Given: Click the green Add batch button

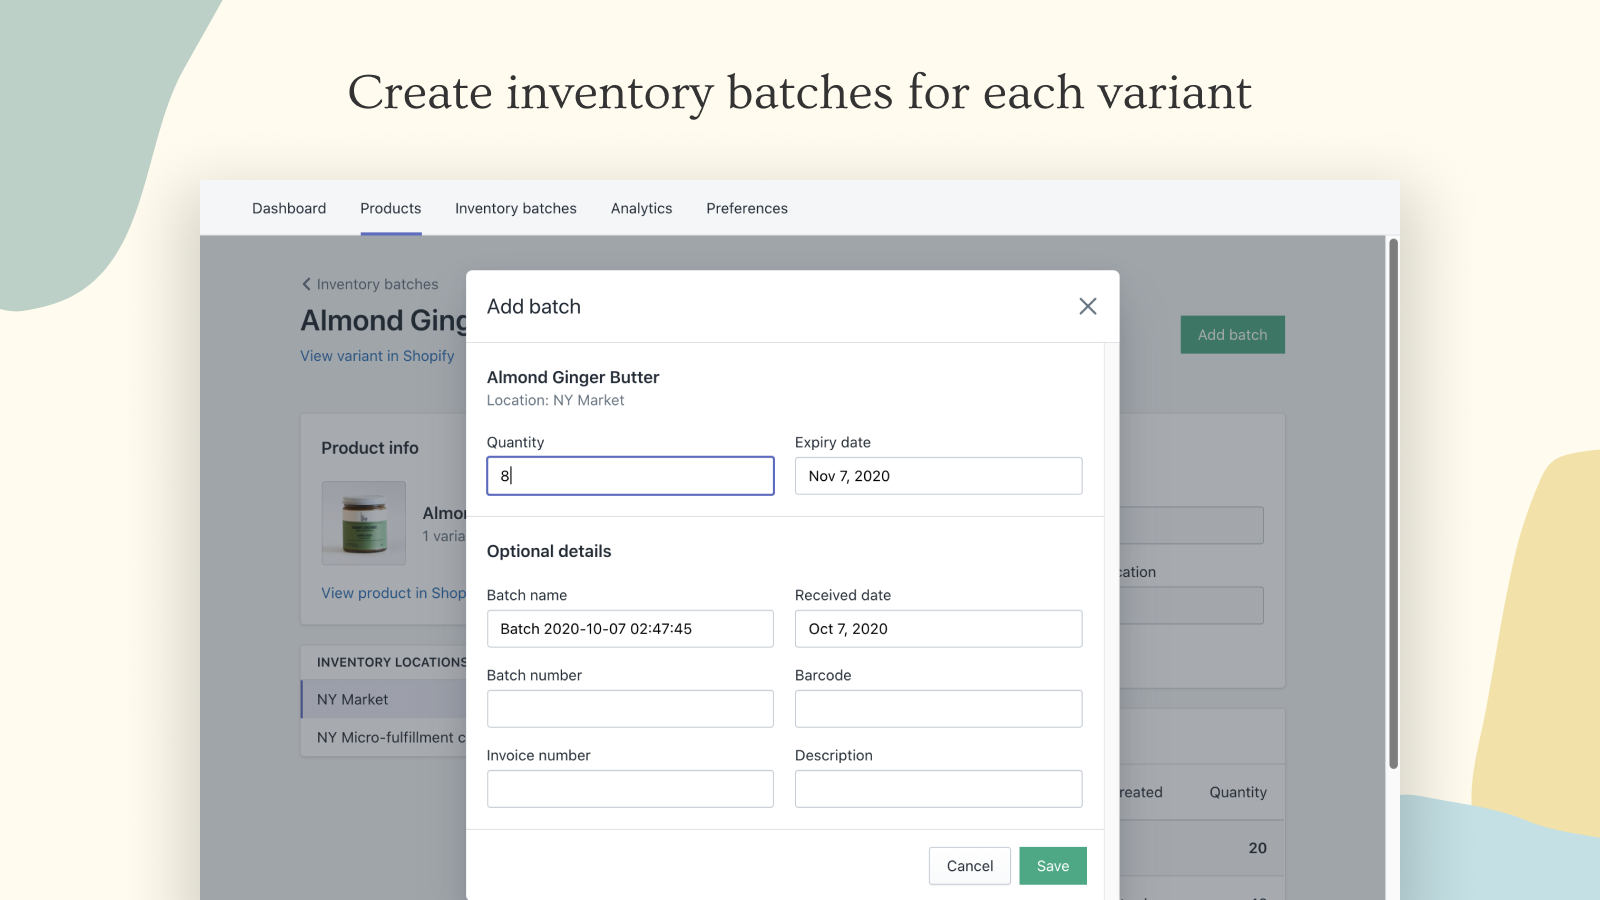Looking at the screenshot, I should pyautogui.click(x=1232, y=334).
